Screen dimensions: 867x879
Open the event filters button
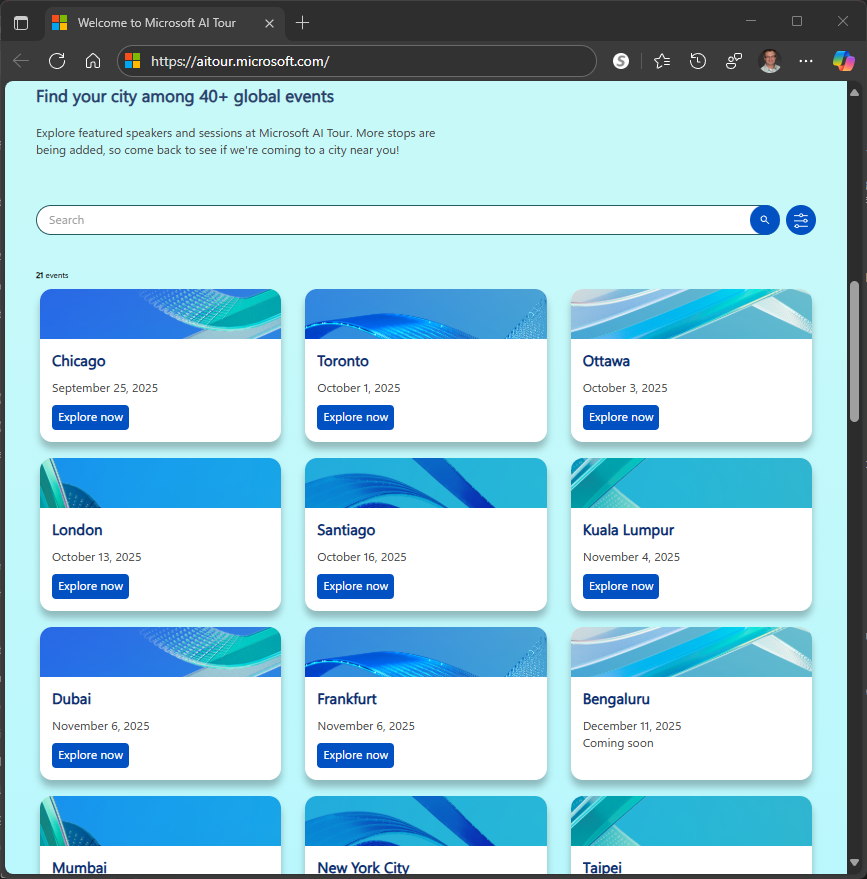(801, 220)
